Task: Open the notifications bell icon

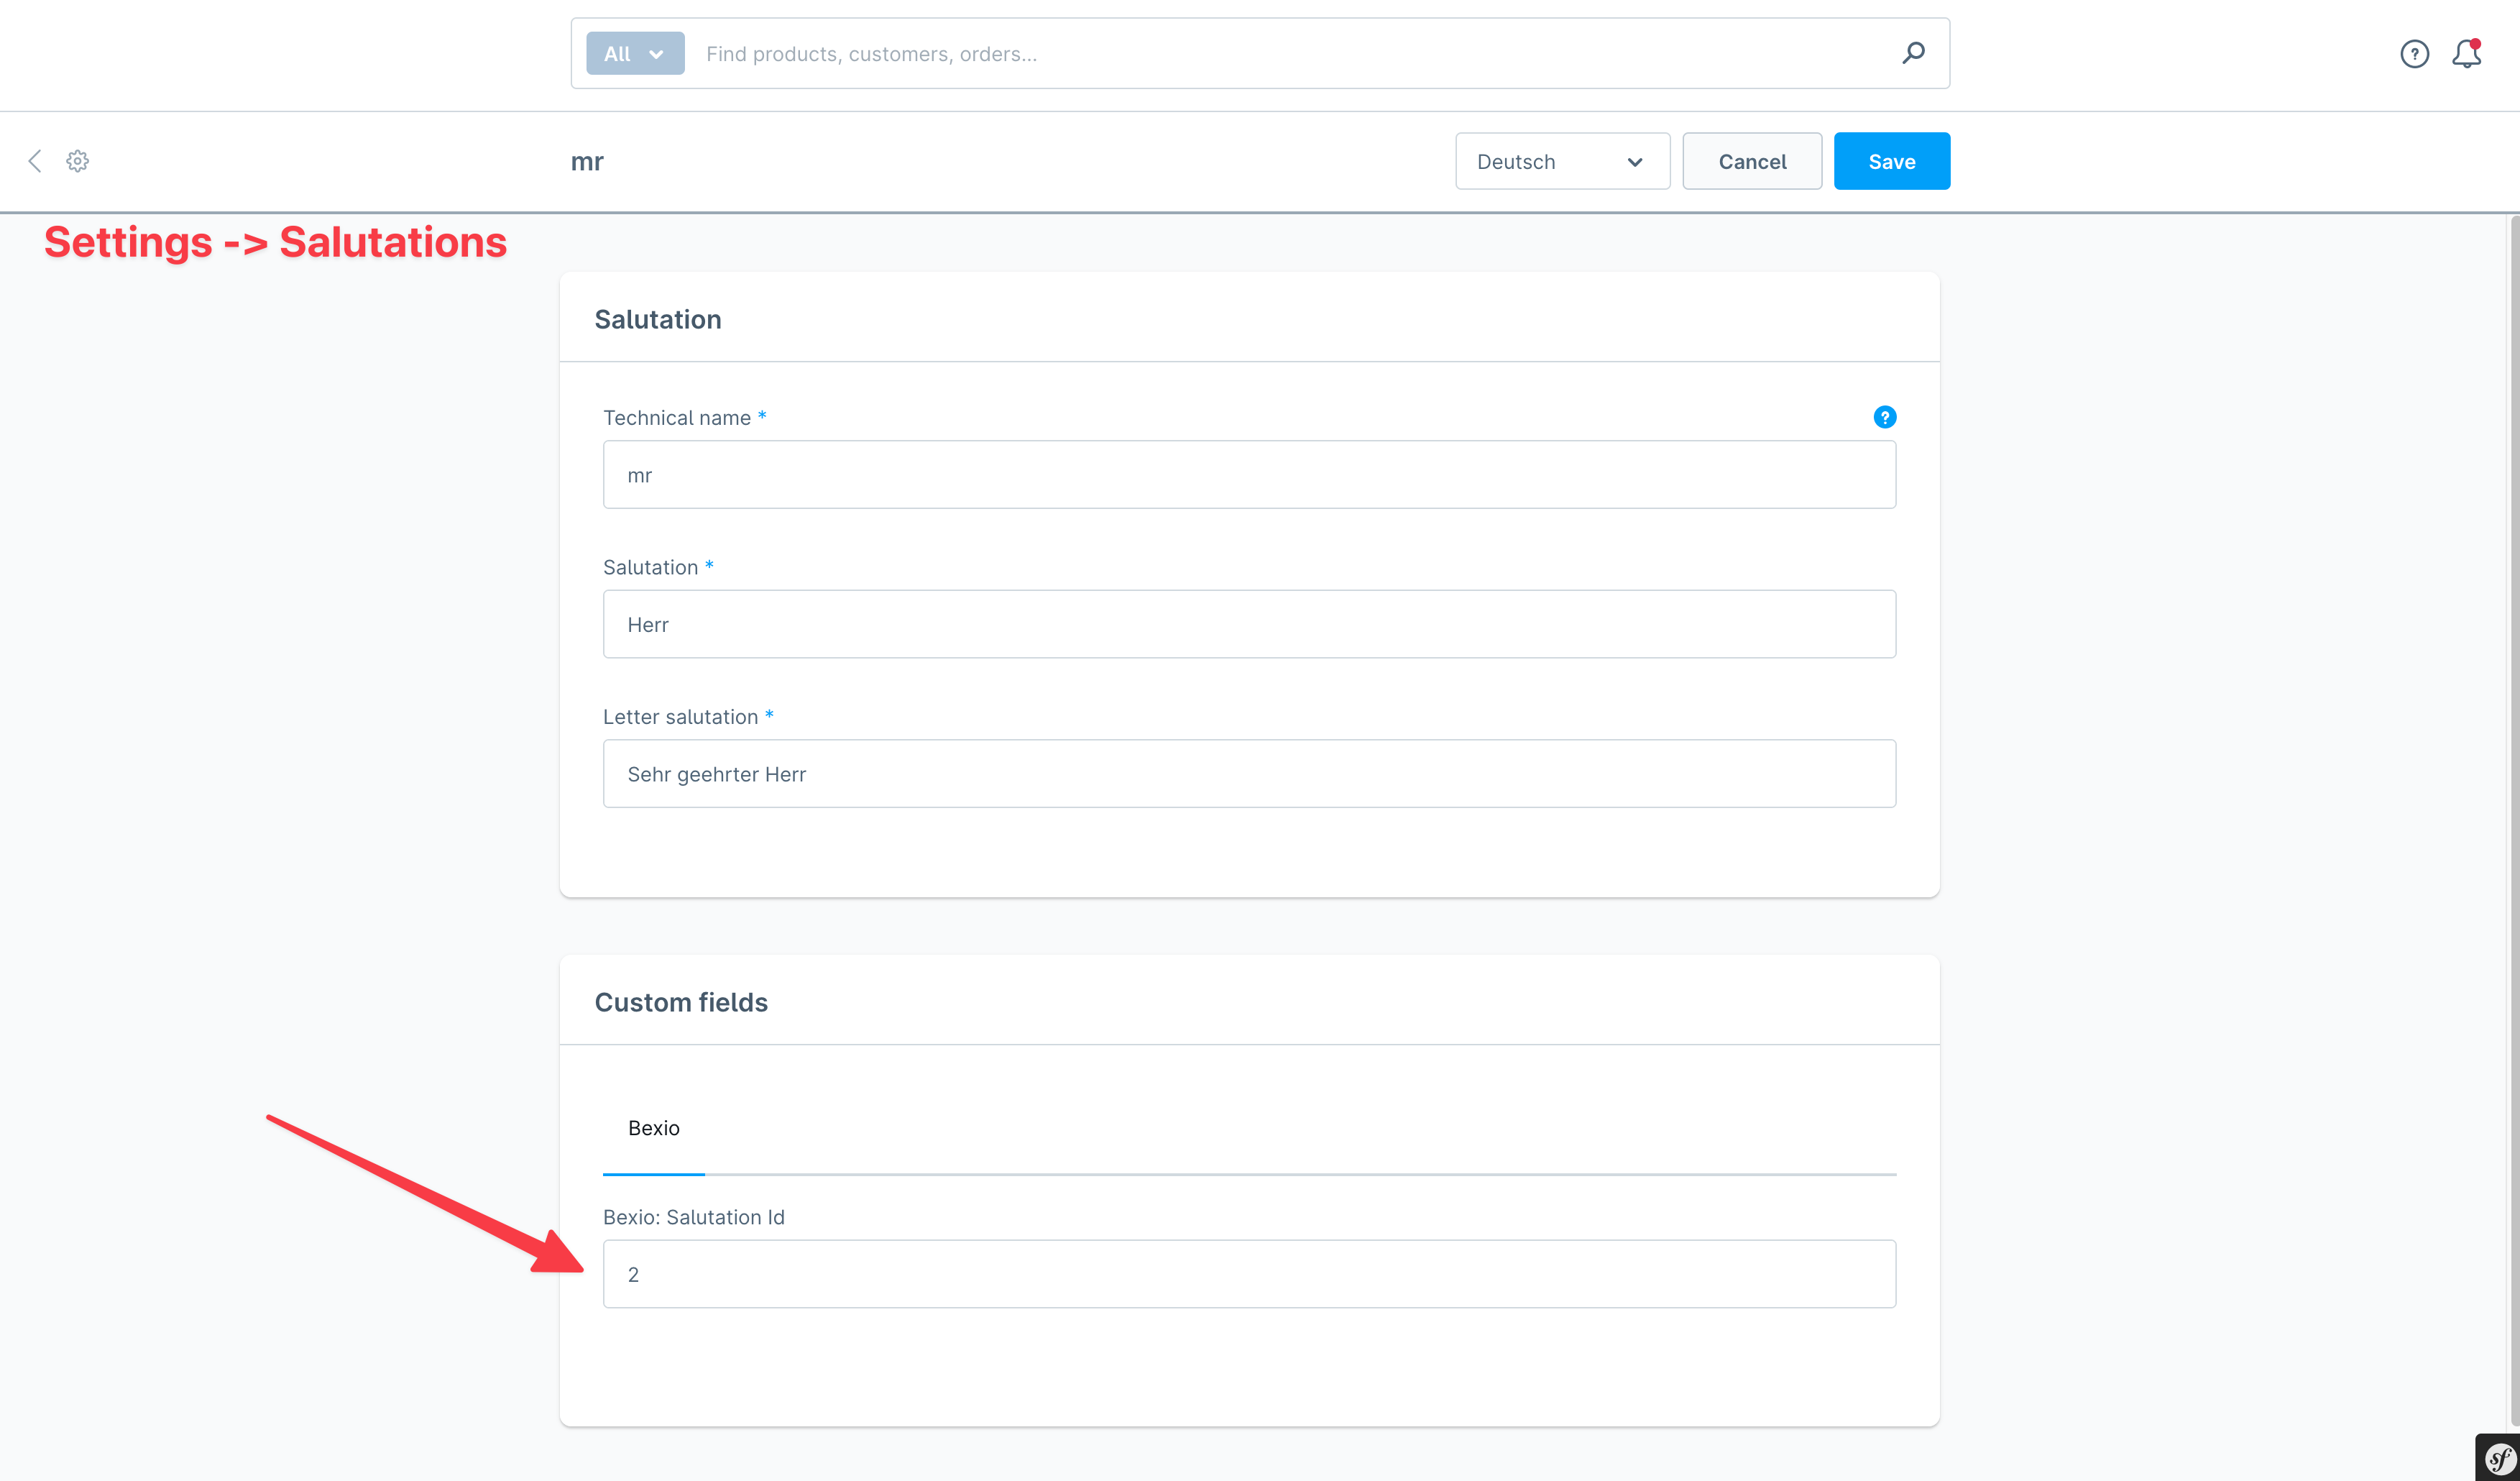Action: [2466, 54]
